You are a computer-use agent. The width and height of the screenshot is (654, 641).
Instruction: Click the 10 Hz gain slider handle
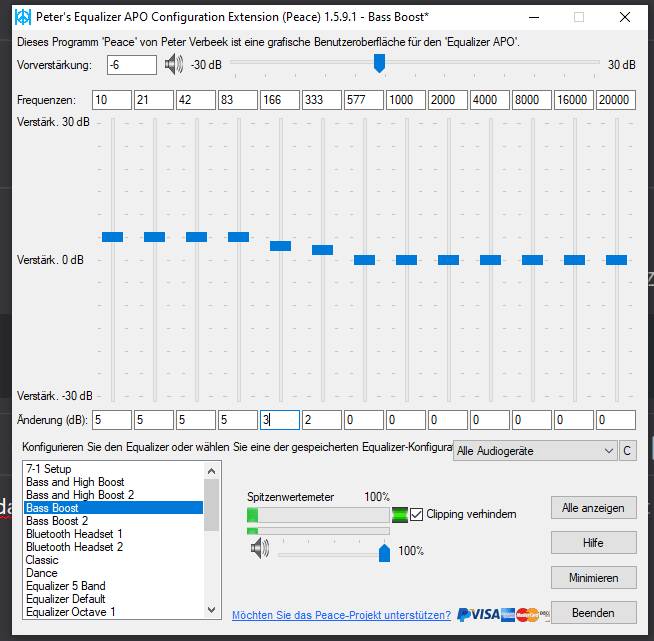coord(113,237)
